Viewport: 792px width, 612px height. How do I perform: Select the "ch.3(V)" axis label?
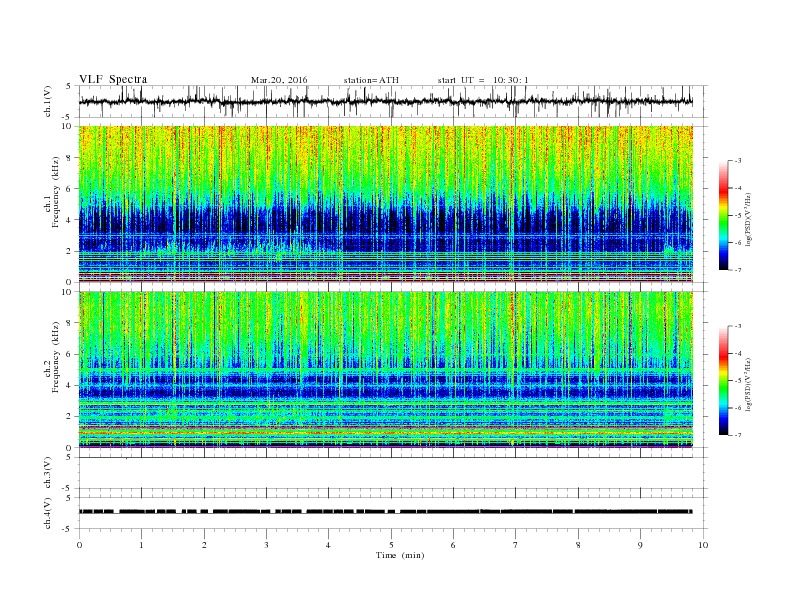coord(48,473)
